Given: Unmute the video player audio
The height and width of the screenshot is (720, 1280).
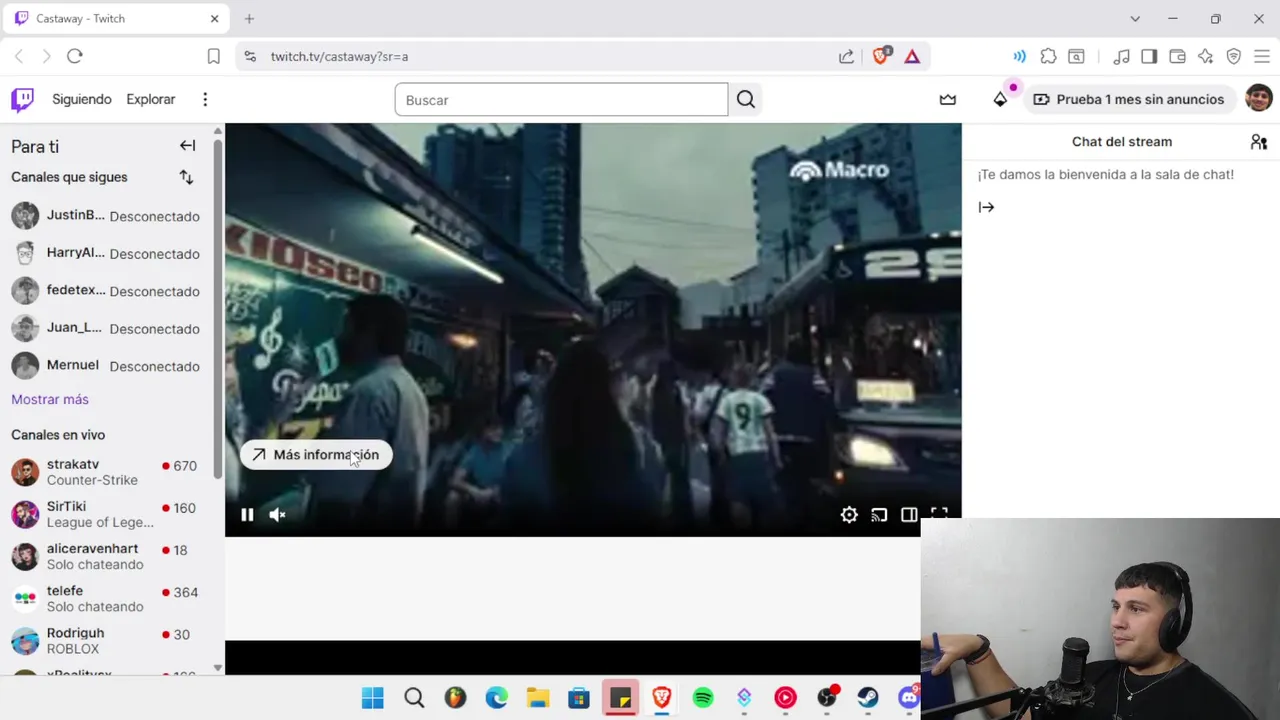Looking at the screenshot, I should (x=277, y=515).
